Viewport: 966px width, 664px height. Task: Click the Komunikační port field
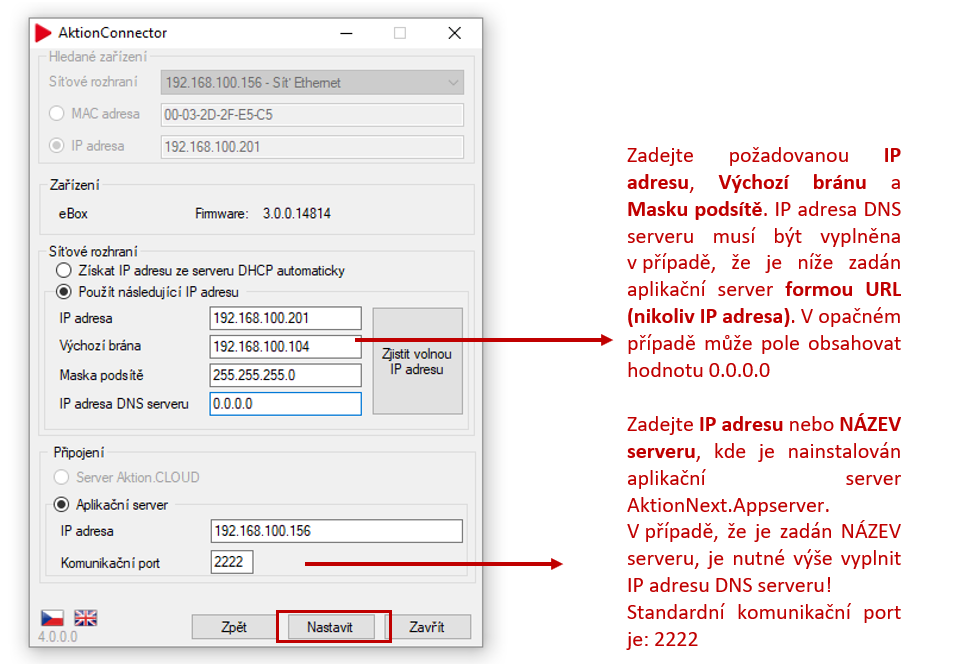[232, 562]
